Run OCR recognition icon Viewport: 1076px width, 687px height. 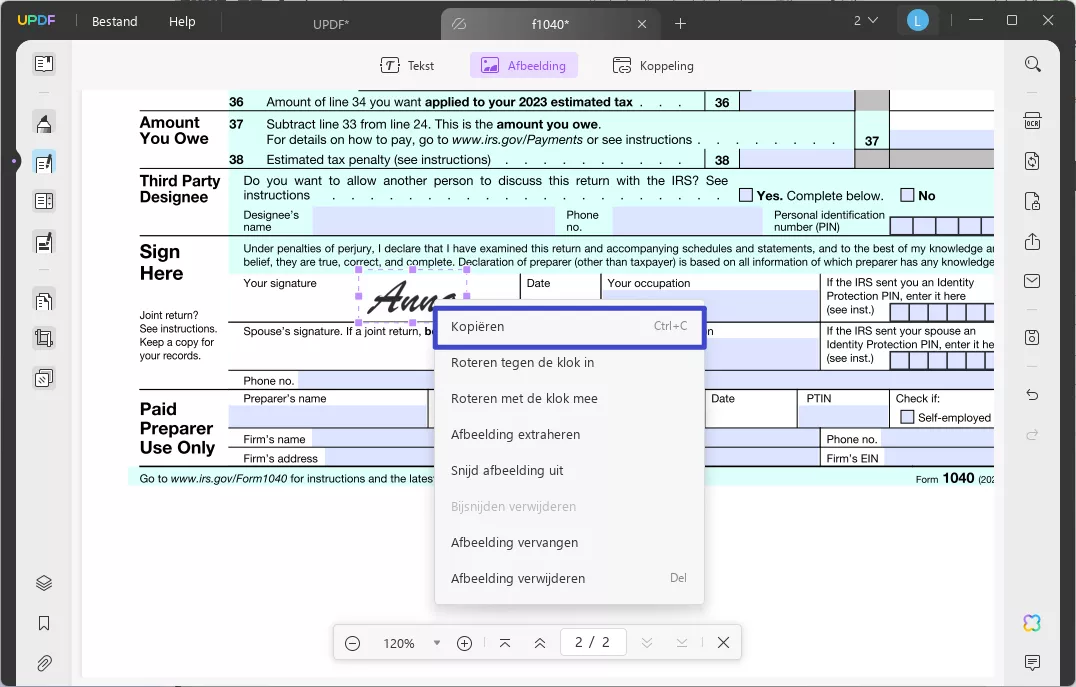(x=1032, y=121)
